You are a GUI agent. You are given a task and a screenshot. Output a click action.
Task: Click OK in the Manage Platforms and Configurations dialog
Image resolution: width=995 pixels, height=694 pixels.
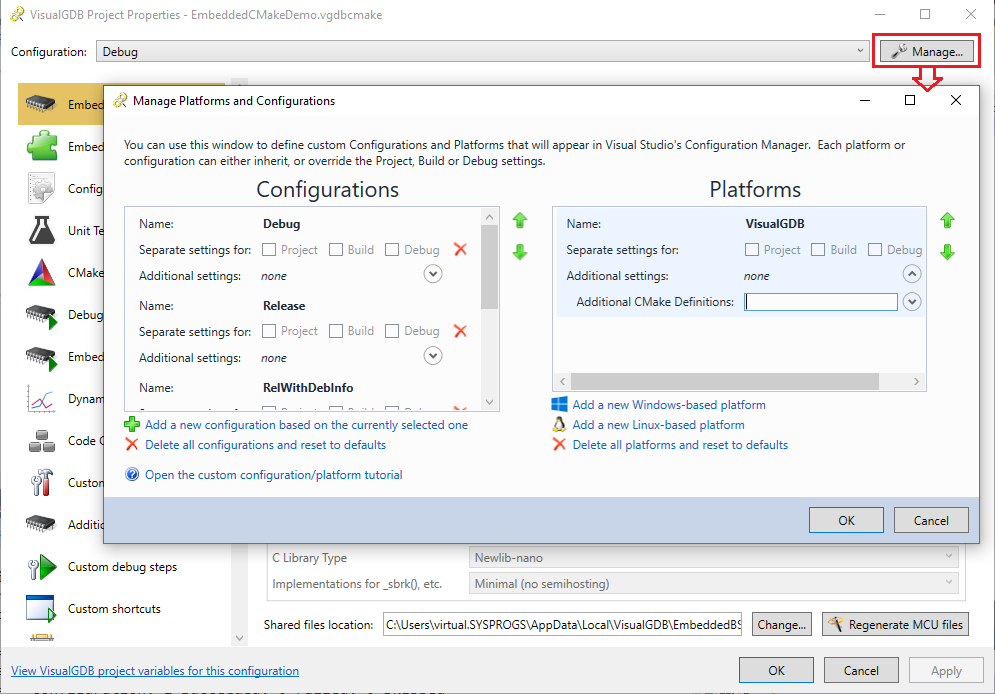pos(846,520)
